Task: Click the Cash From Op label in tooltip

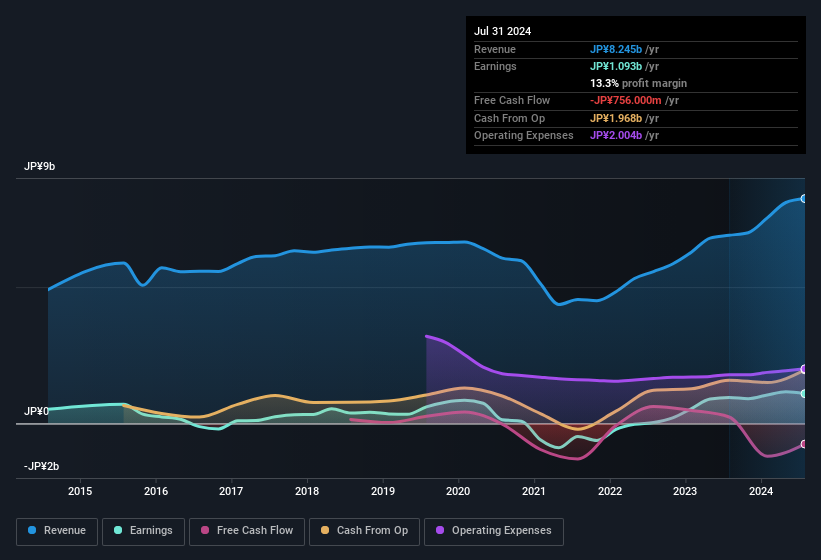Action: [x=509, y=118]
